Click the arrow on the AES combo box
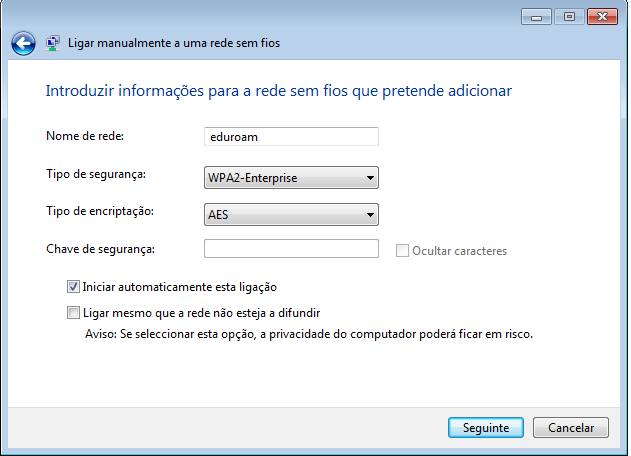The height and width of the screenshot is (456, 631). pos(370,215)
